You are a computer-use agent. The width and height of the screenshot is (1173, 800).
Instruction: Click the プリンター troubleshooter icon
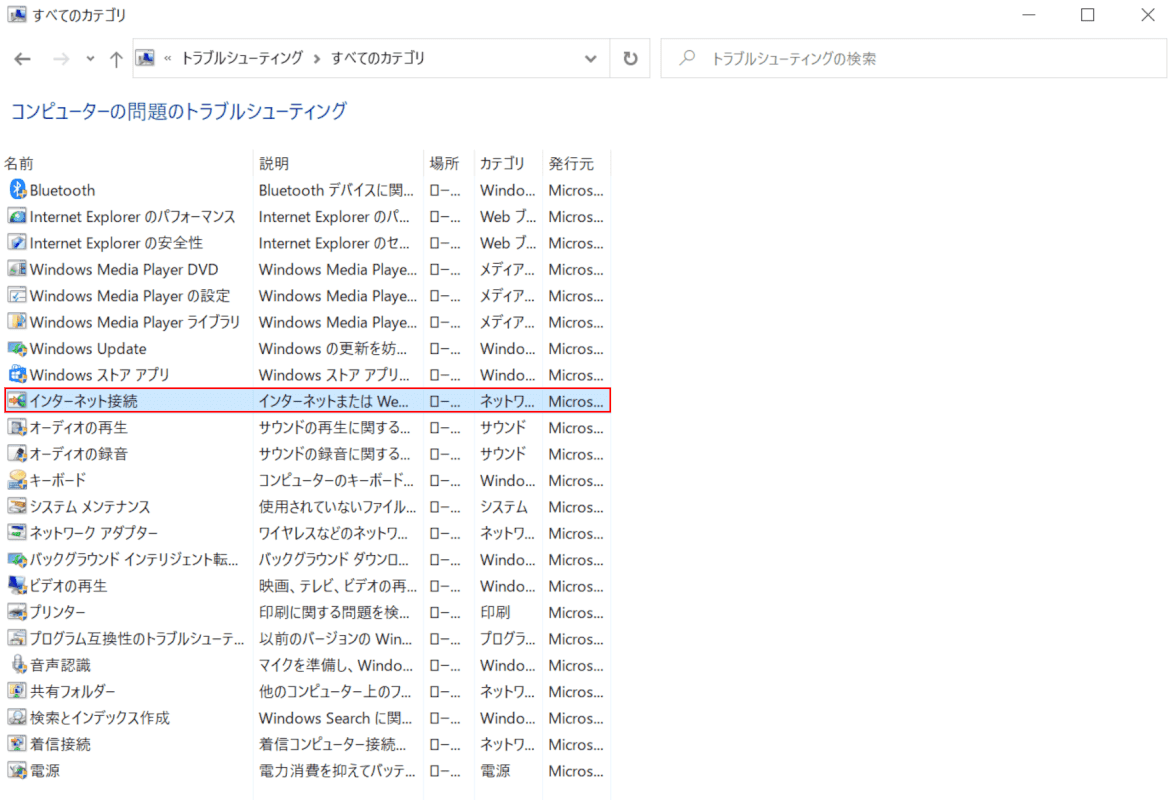coord(17,612)
